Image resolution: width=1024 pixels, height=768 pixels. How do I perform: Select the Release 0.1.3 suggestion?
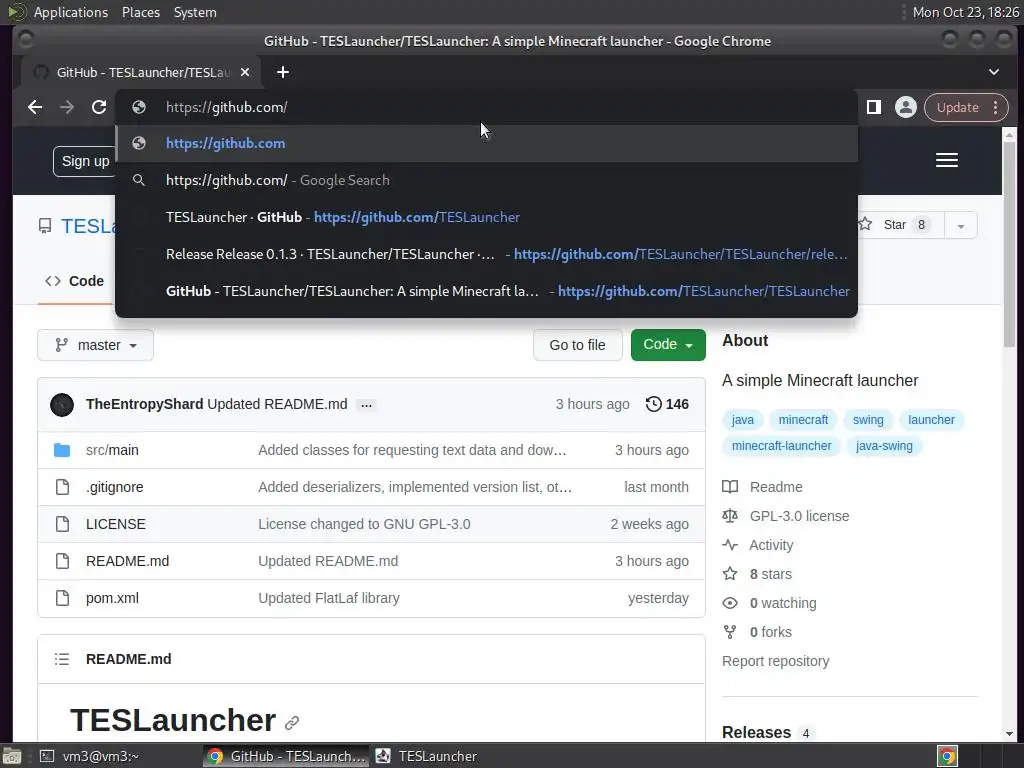click(x=487, y=254)
